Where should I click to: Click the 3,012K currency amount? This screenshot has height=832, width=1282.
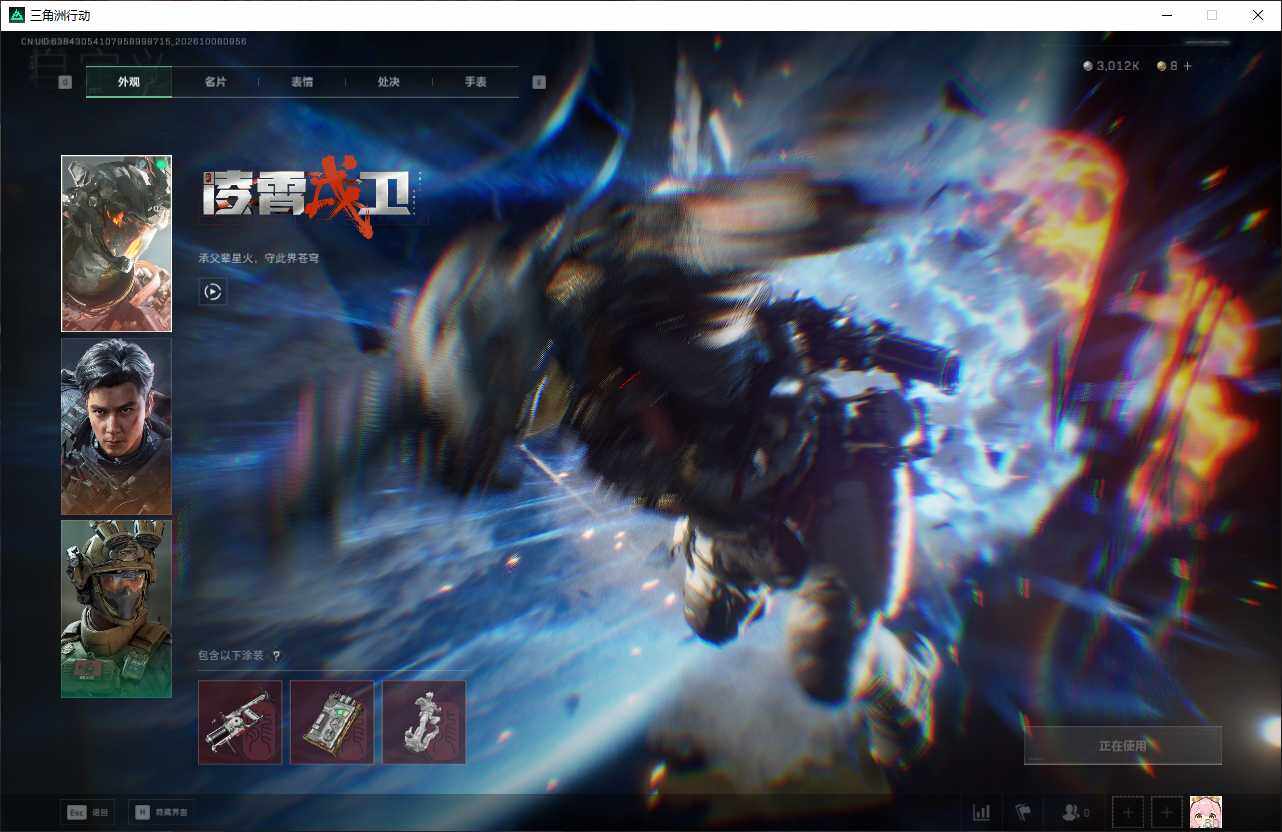coord(1118,66)
